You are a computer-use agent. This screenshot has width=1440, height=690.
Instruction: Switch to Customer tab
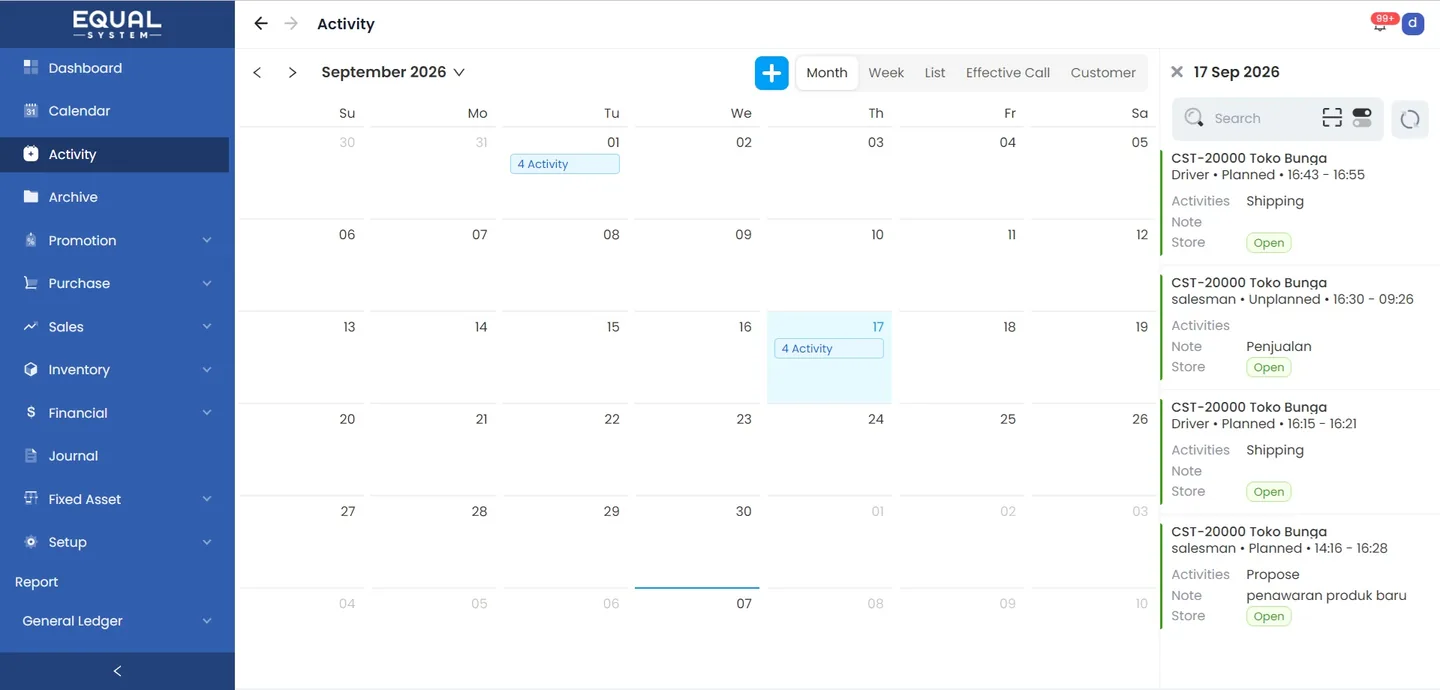pos(1103,73)
